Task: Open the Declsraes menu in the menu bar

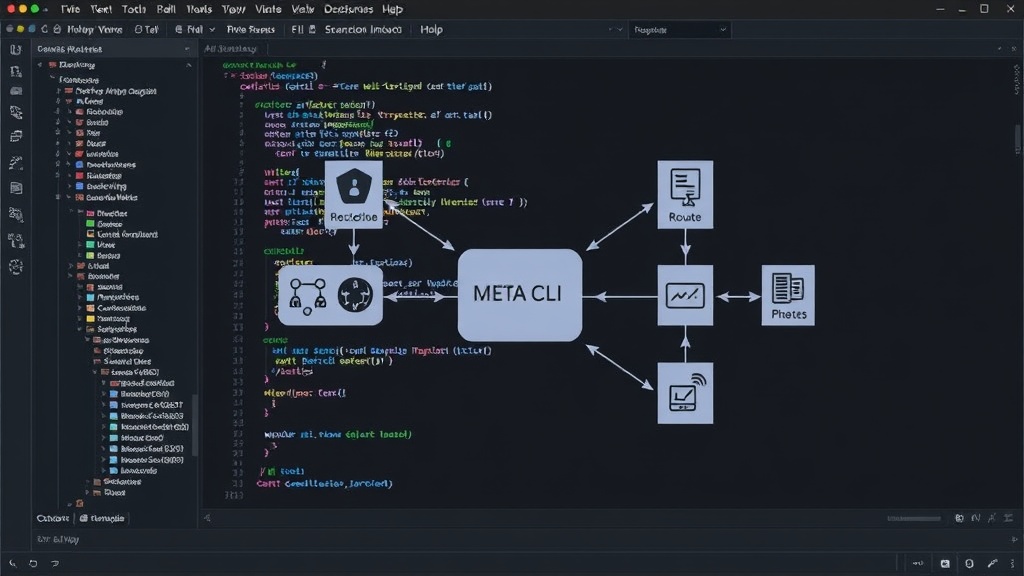Action: tap(348, 9)
